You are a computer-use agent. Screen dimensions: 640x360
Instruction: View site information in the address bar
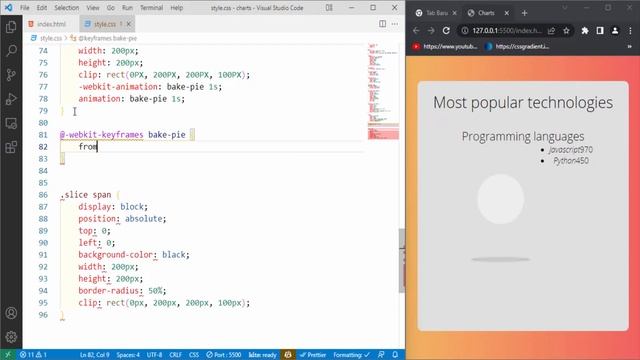click(465, 31)
